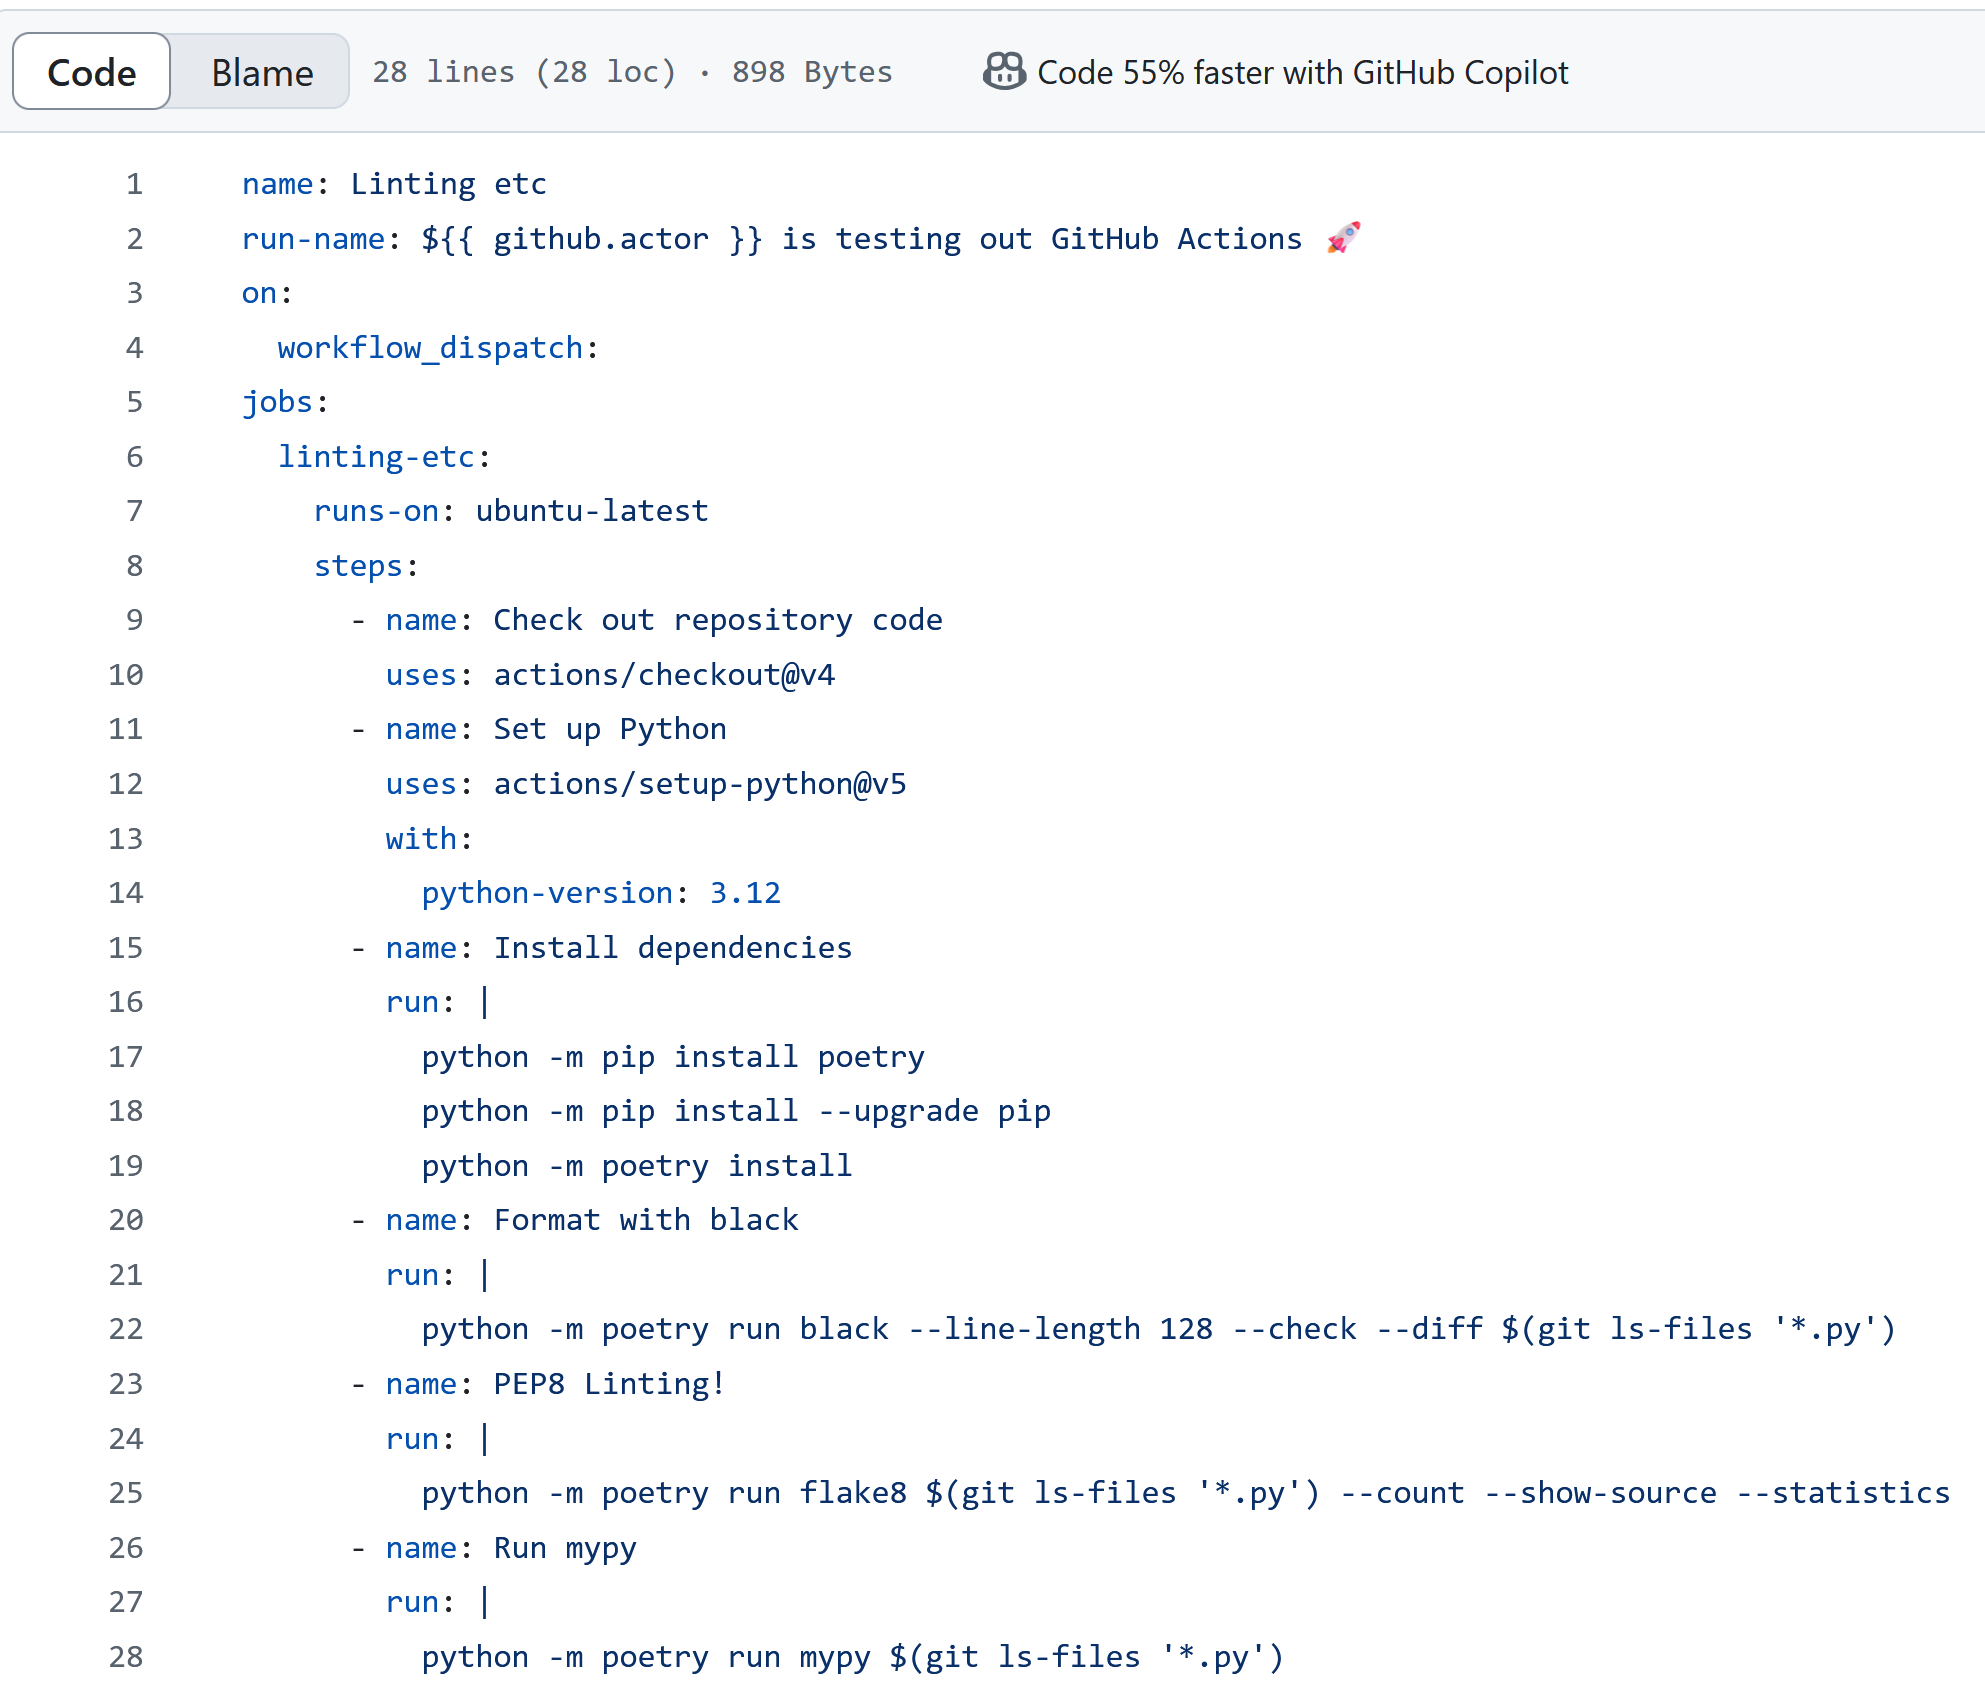Viewport: 1985px width, 1702px height.
Task: Select line number 28
Action: 125,1656
